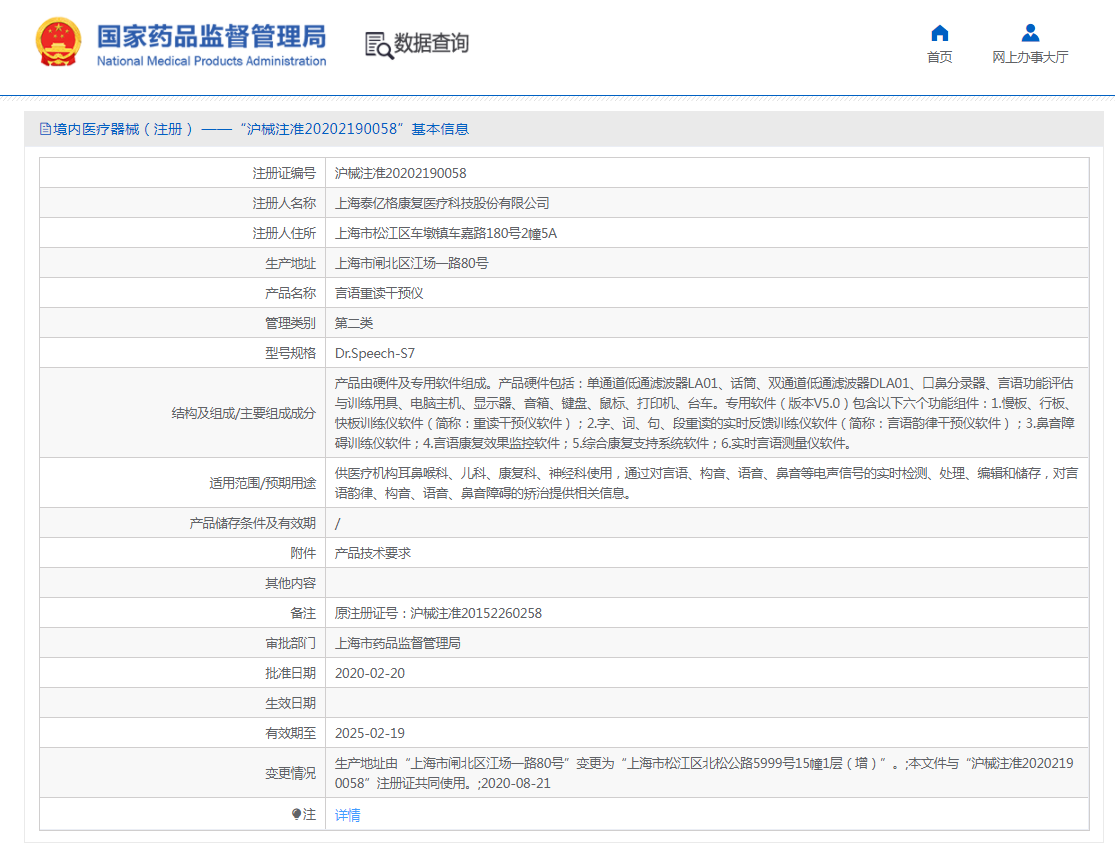Click the 产品名称 row label
Image resolution: width=1115 pixels, height=855 pixels.
pyautogui.click(x=290, y=293)
